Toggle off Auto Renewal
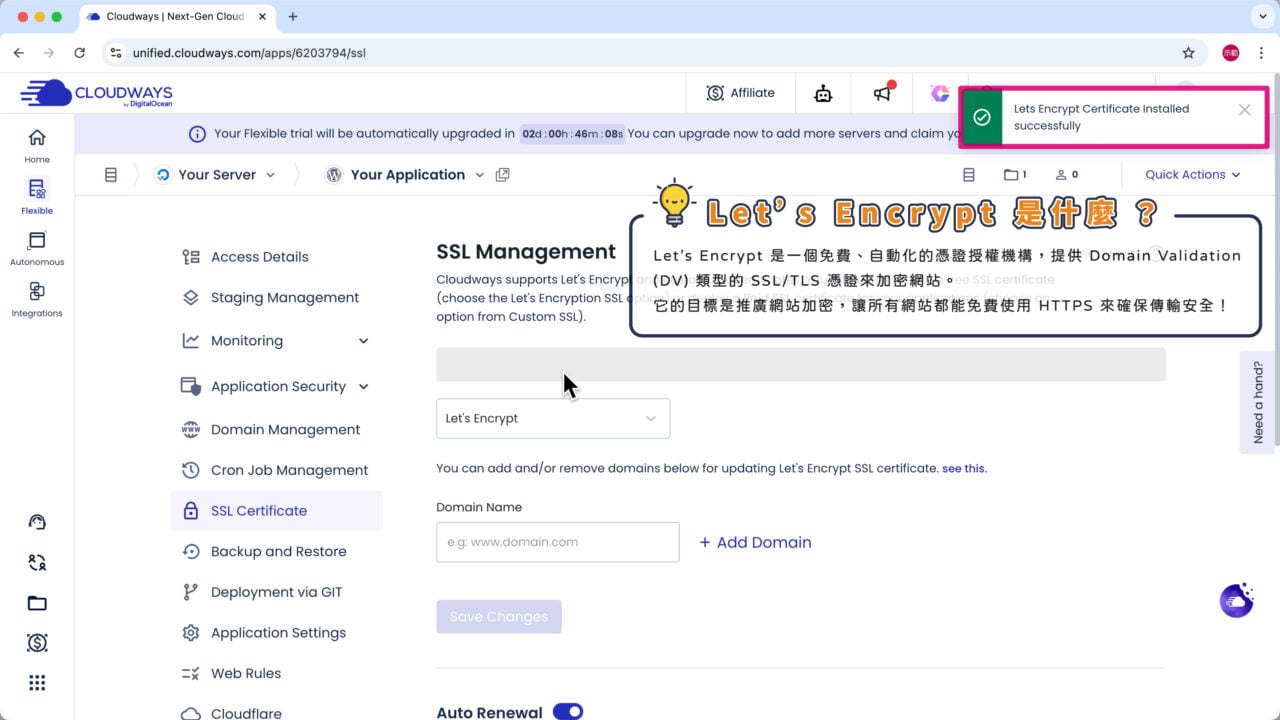1280x720 pixels. 567,711
